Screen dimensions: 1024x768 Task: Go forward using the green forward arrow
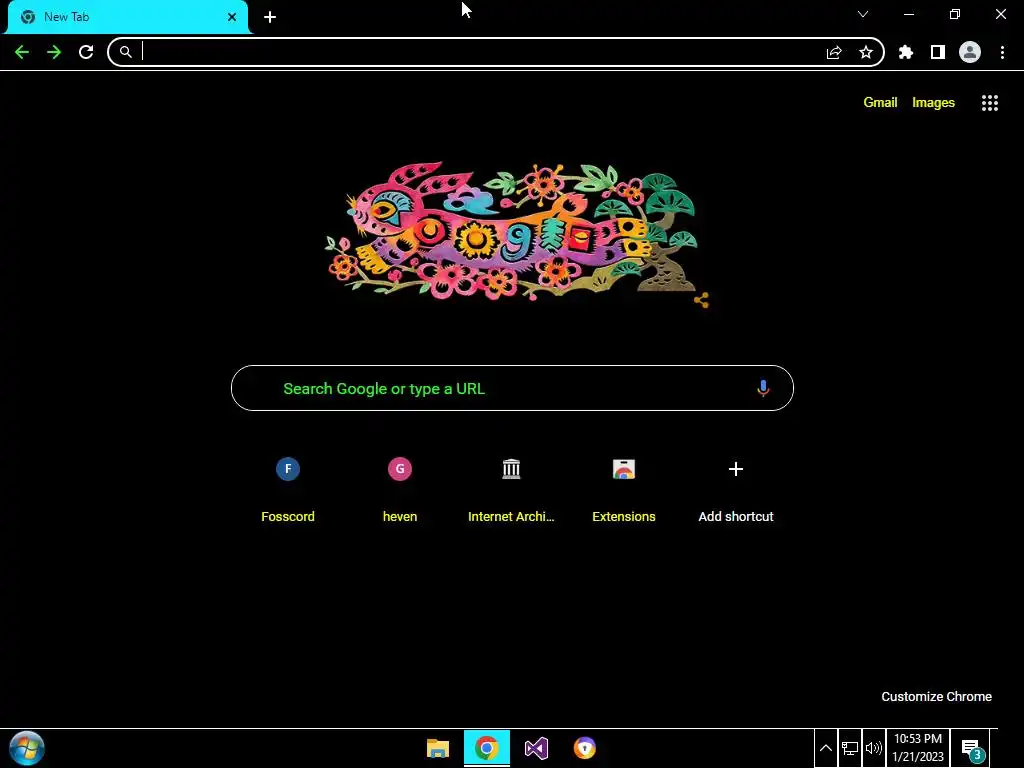54,52
